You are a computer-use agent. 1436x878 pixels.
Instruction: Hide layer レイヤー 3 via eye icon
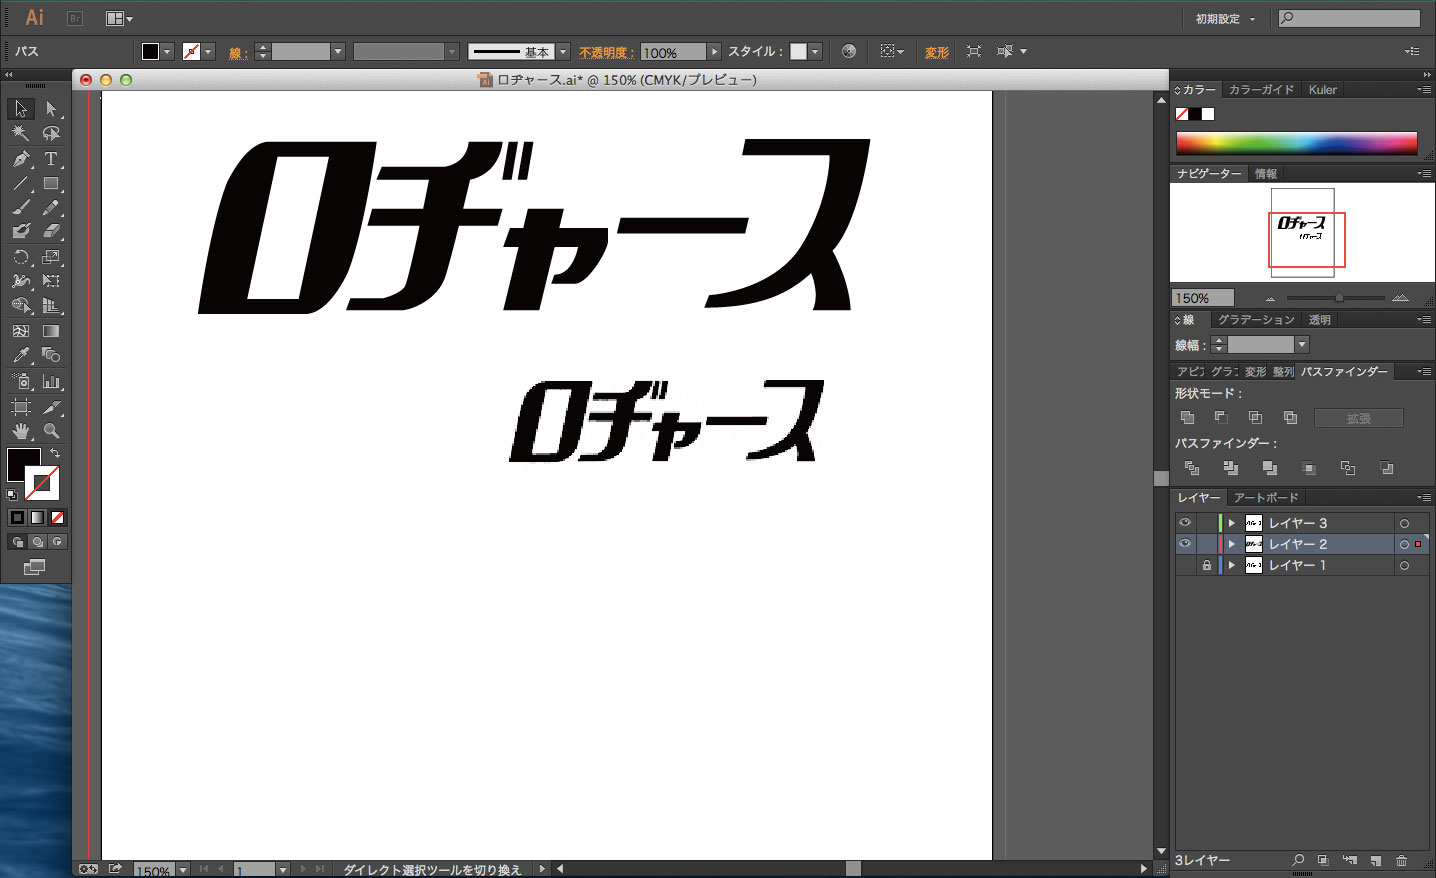[x=1185, y=523]
